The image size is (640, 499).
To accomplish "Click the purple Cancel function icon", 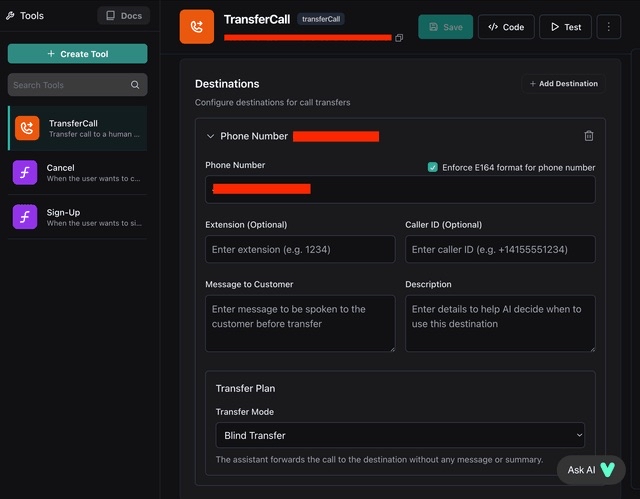I will [x=25, y=173].
